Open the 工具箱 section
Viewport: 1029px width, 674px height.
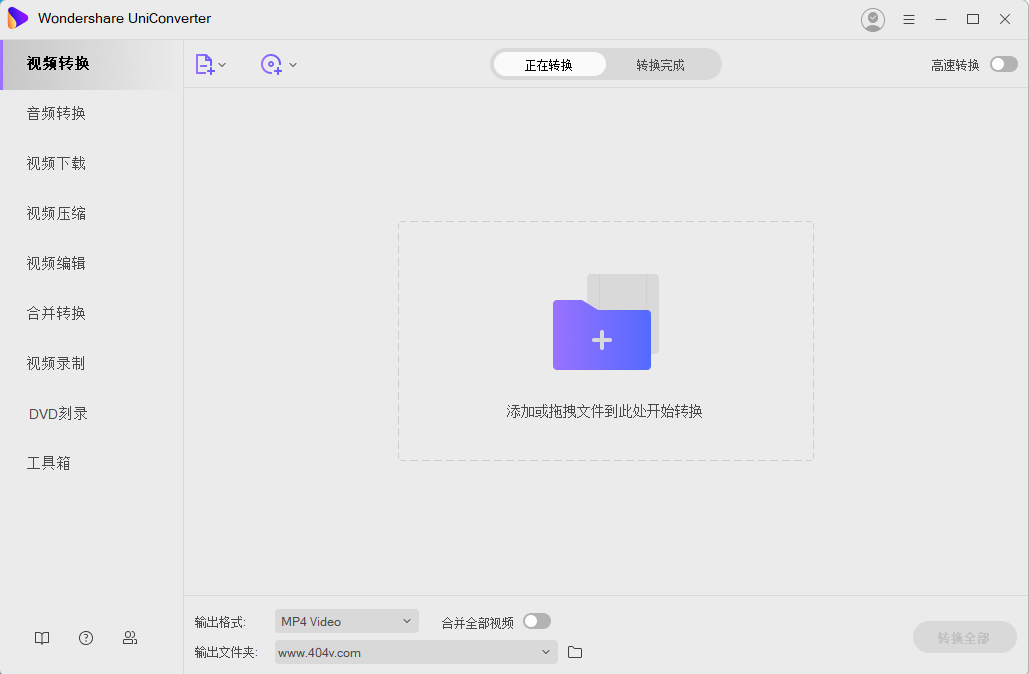click(47, 462)
